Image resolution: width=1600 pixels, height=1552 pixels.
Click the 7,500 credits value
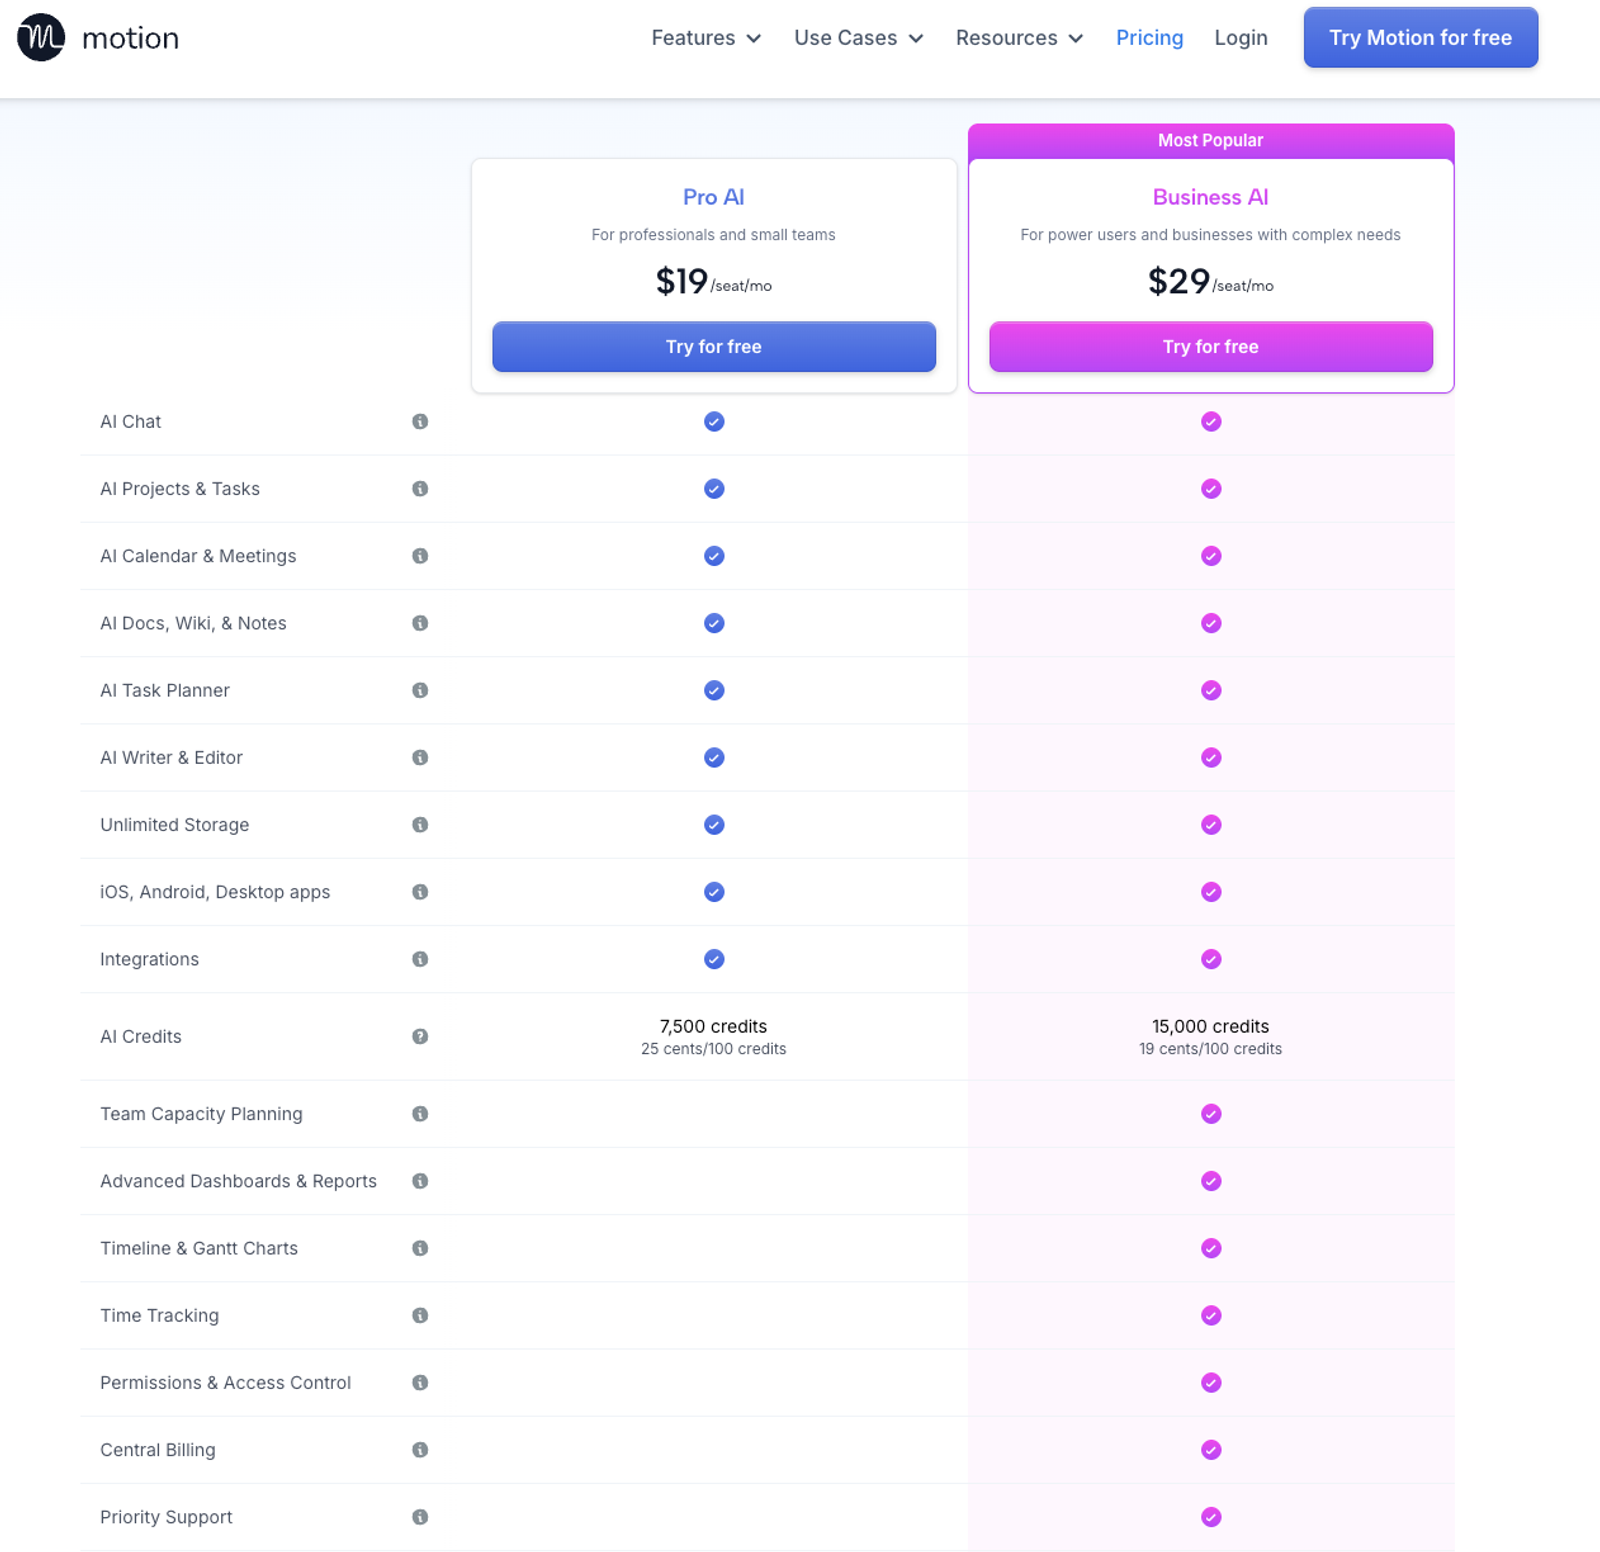pos(714,1026)
